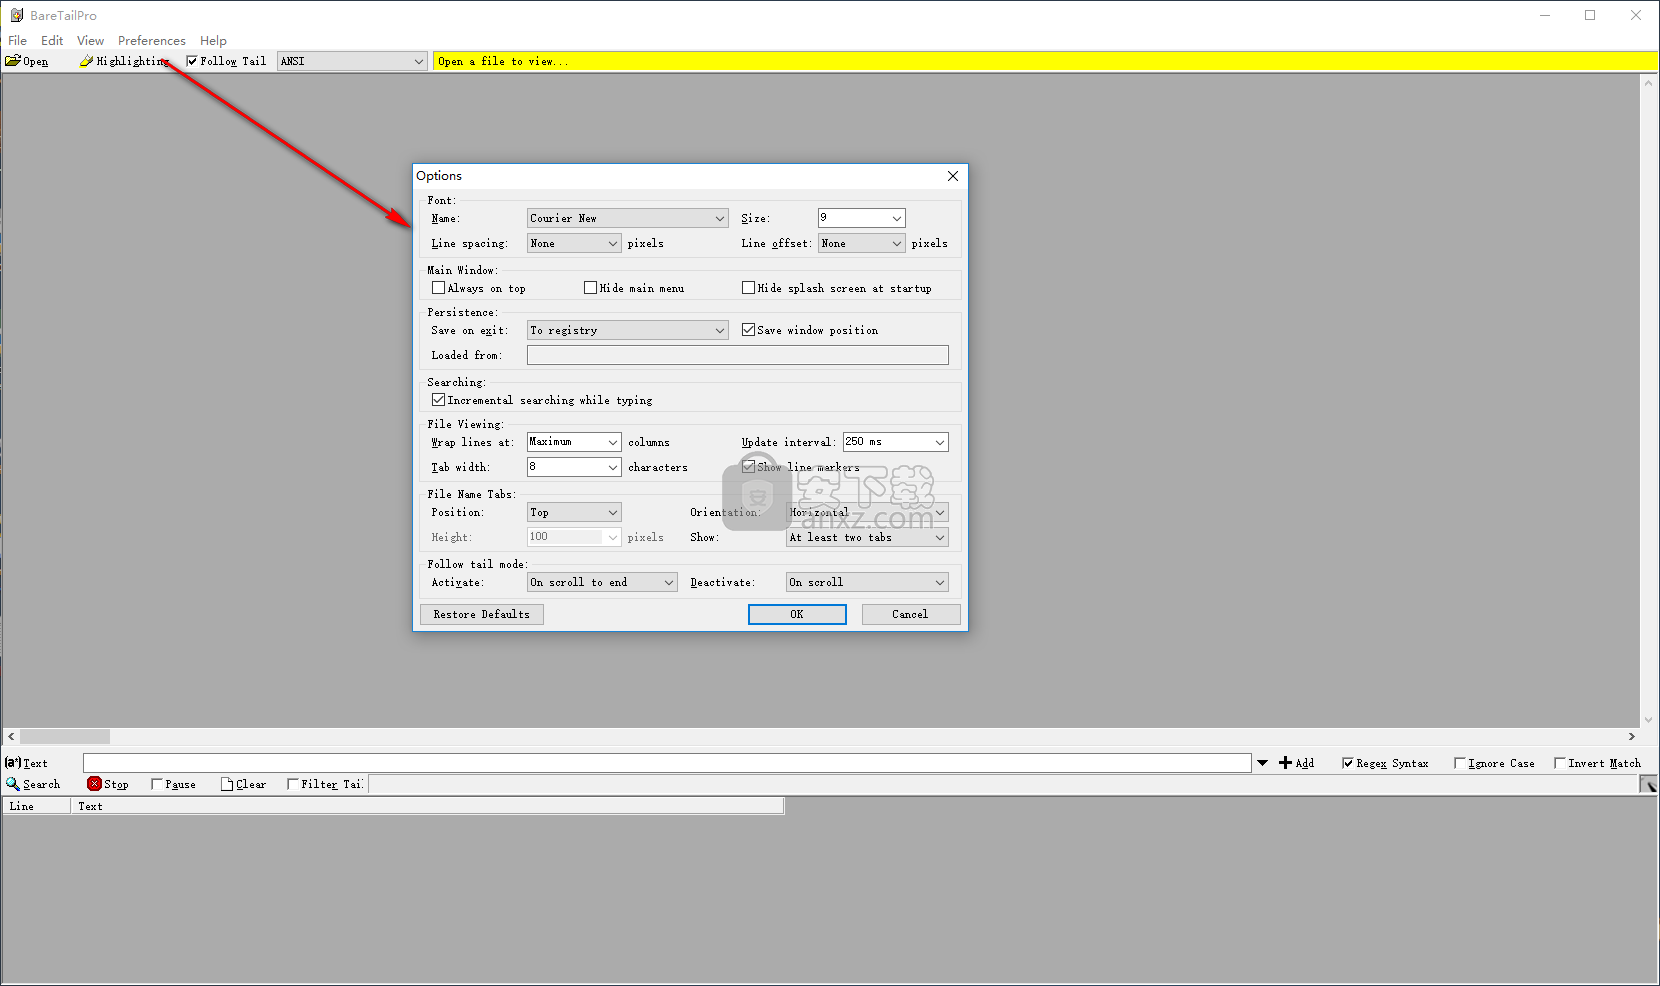The image size is (1660, 986).
Task: Click the vertical scrollbar down arrow
Action: 1648,720
